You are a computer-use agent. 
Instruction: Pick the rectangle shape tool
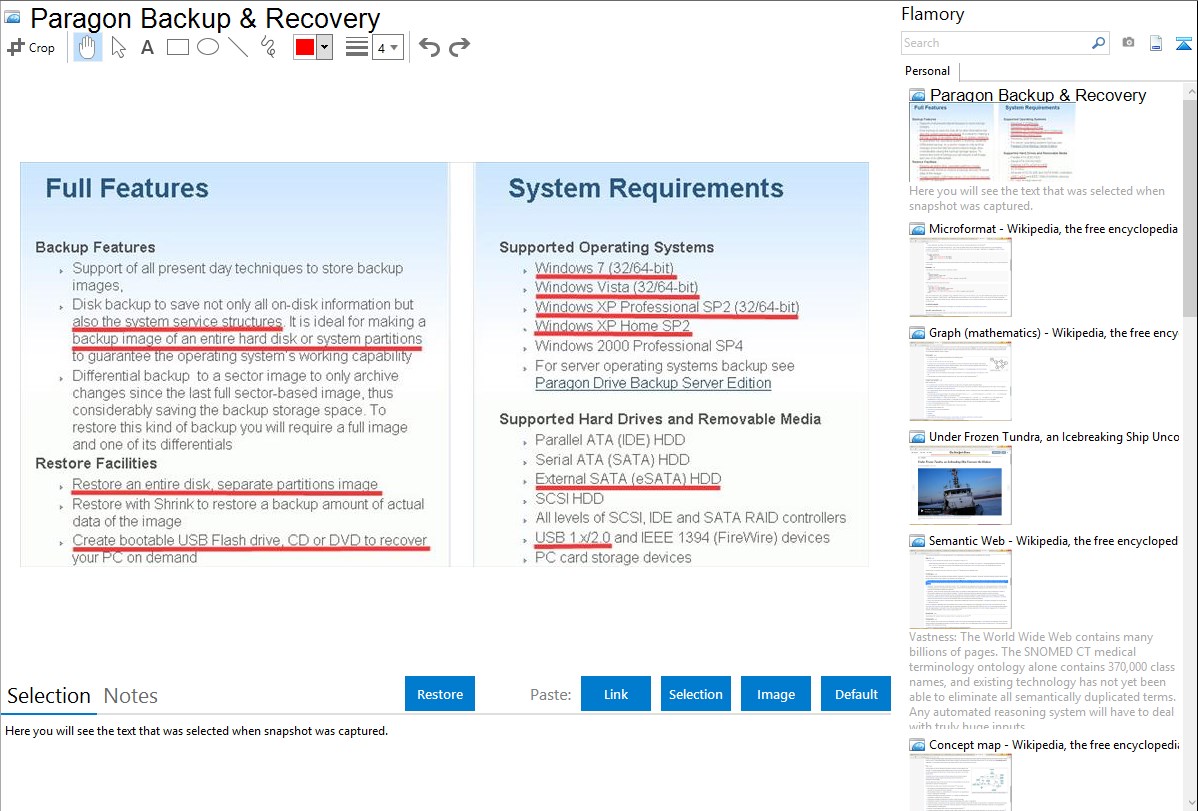tap(177, 47)
